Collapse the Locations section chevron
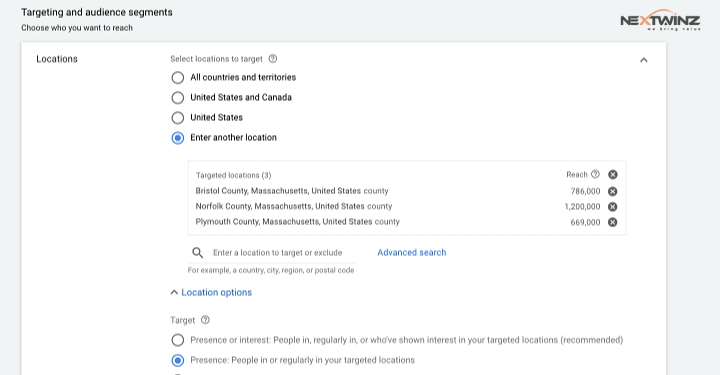720x375 pixels. tap(644, 60)
